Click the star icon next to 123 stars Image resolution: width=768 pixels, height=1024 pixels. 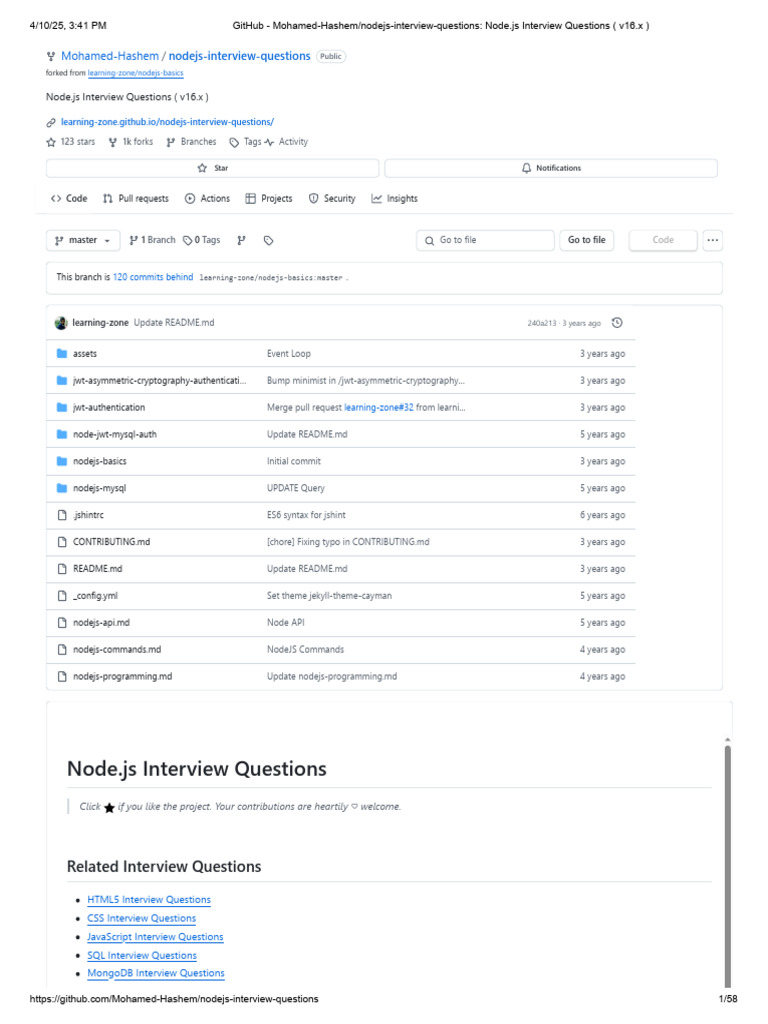tap(51, 142)
